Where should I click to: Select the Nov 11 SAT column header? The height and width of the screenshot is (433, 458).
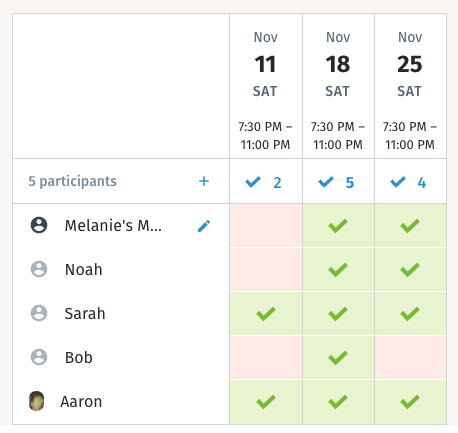pyautogui.click(x=266, y=86)
